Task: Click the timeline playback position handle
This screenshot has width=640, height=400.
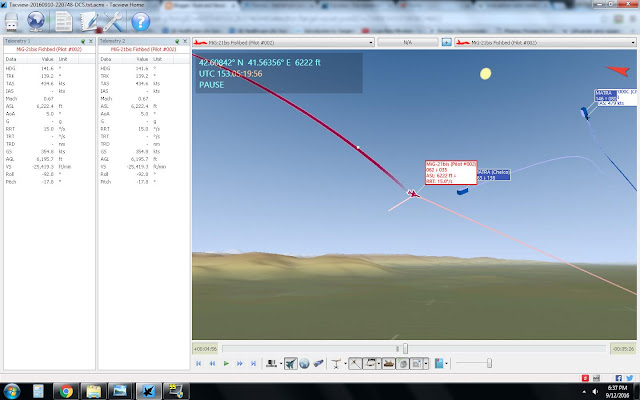Action: click(405, 349)
